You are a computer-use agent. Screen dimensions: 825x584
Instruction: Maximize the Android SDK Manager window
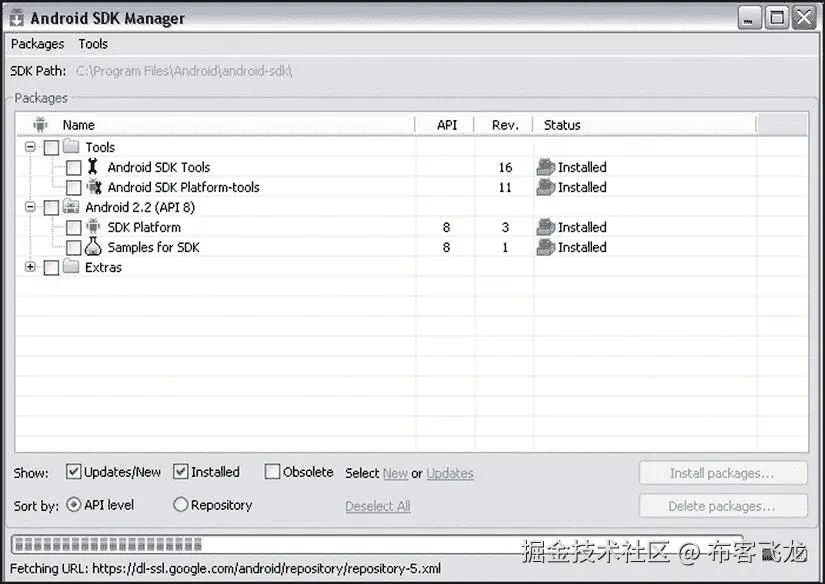777,18
